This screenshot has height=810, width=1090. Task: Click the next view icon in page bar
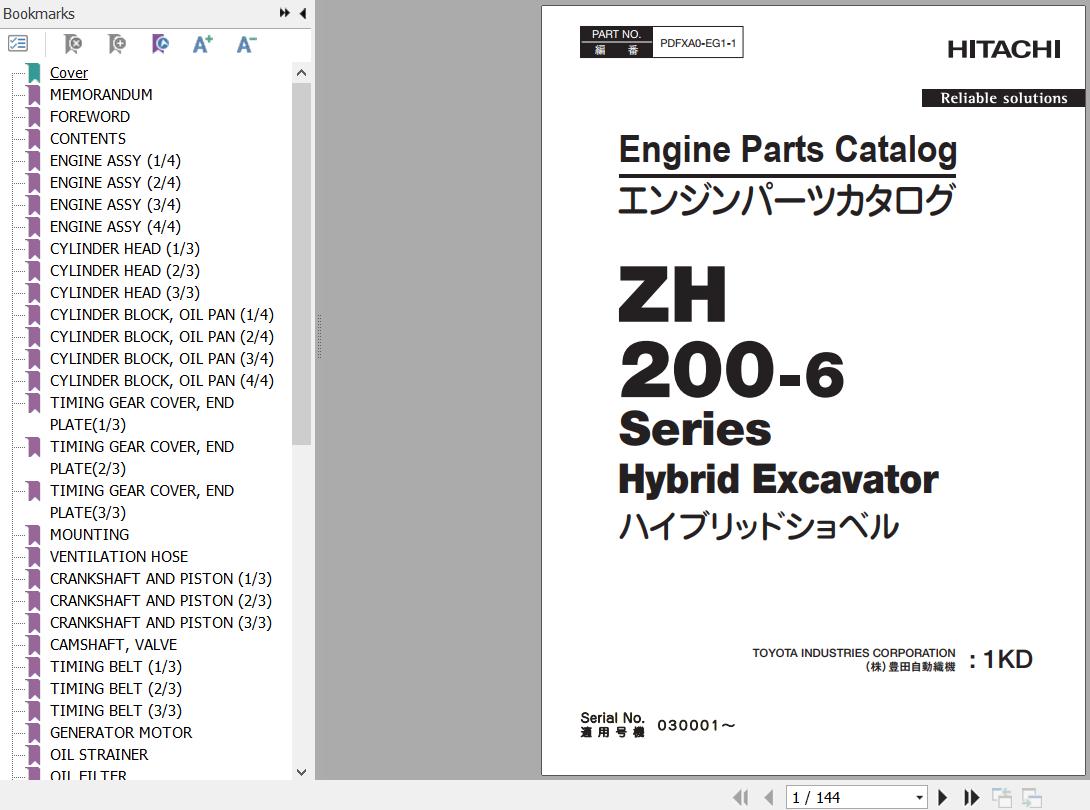[1032, 797]
